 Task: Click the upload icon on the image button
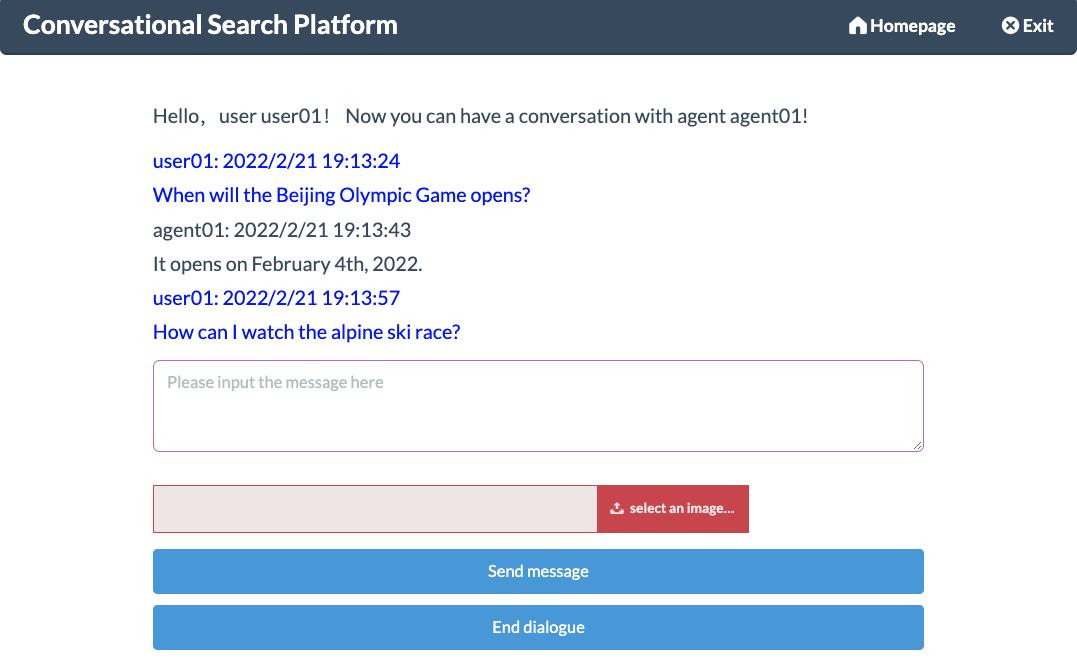click(617, 509)
